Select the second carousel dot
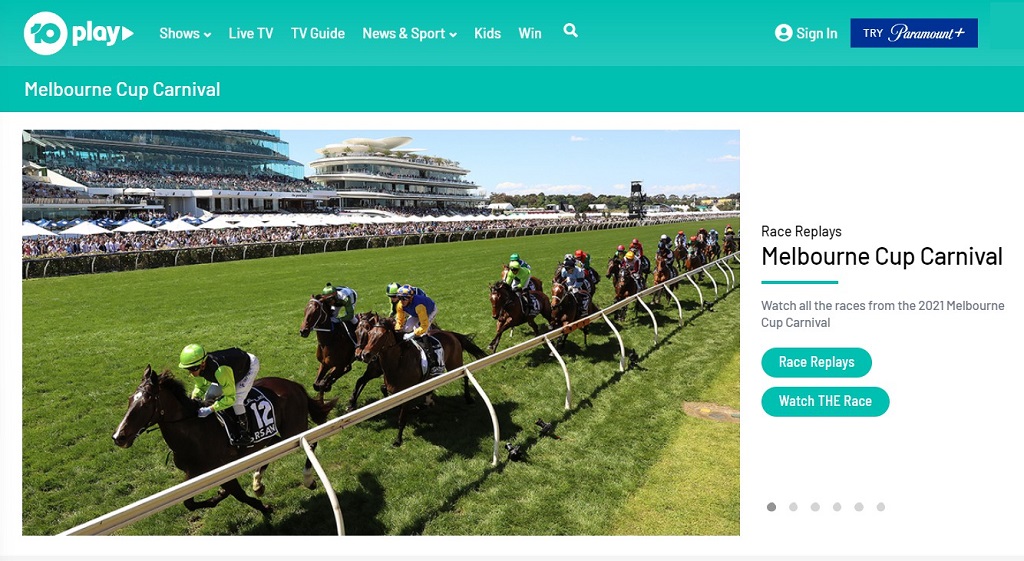Image resolution: width=1024 pixels, height=561 pixels. pyautogui.click(x=793, y=507)
